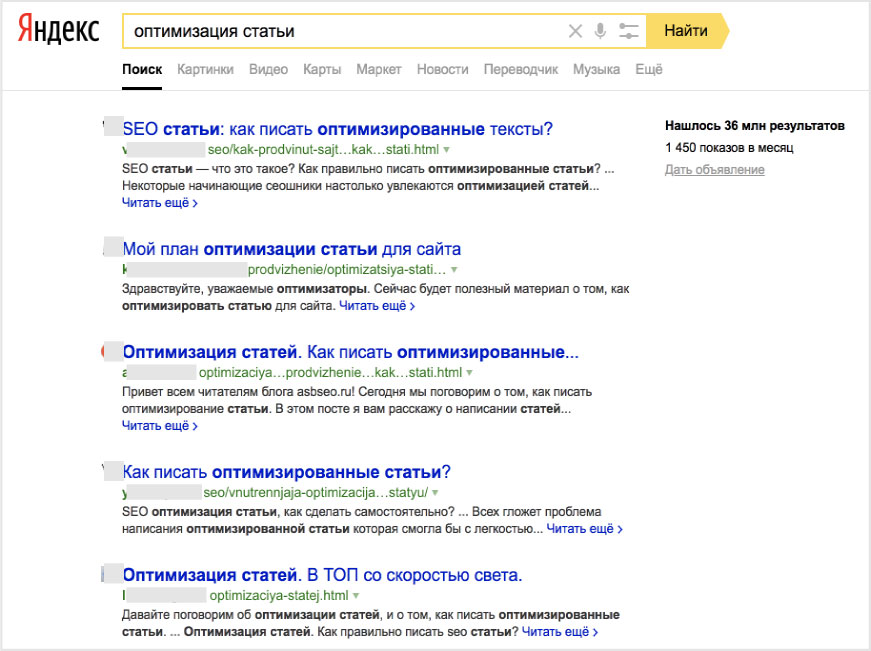Switch to the Видео tab

[268, 69]
